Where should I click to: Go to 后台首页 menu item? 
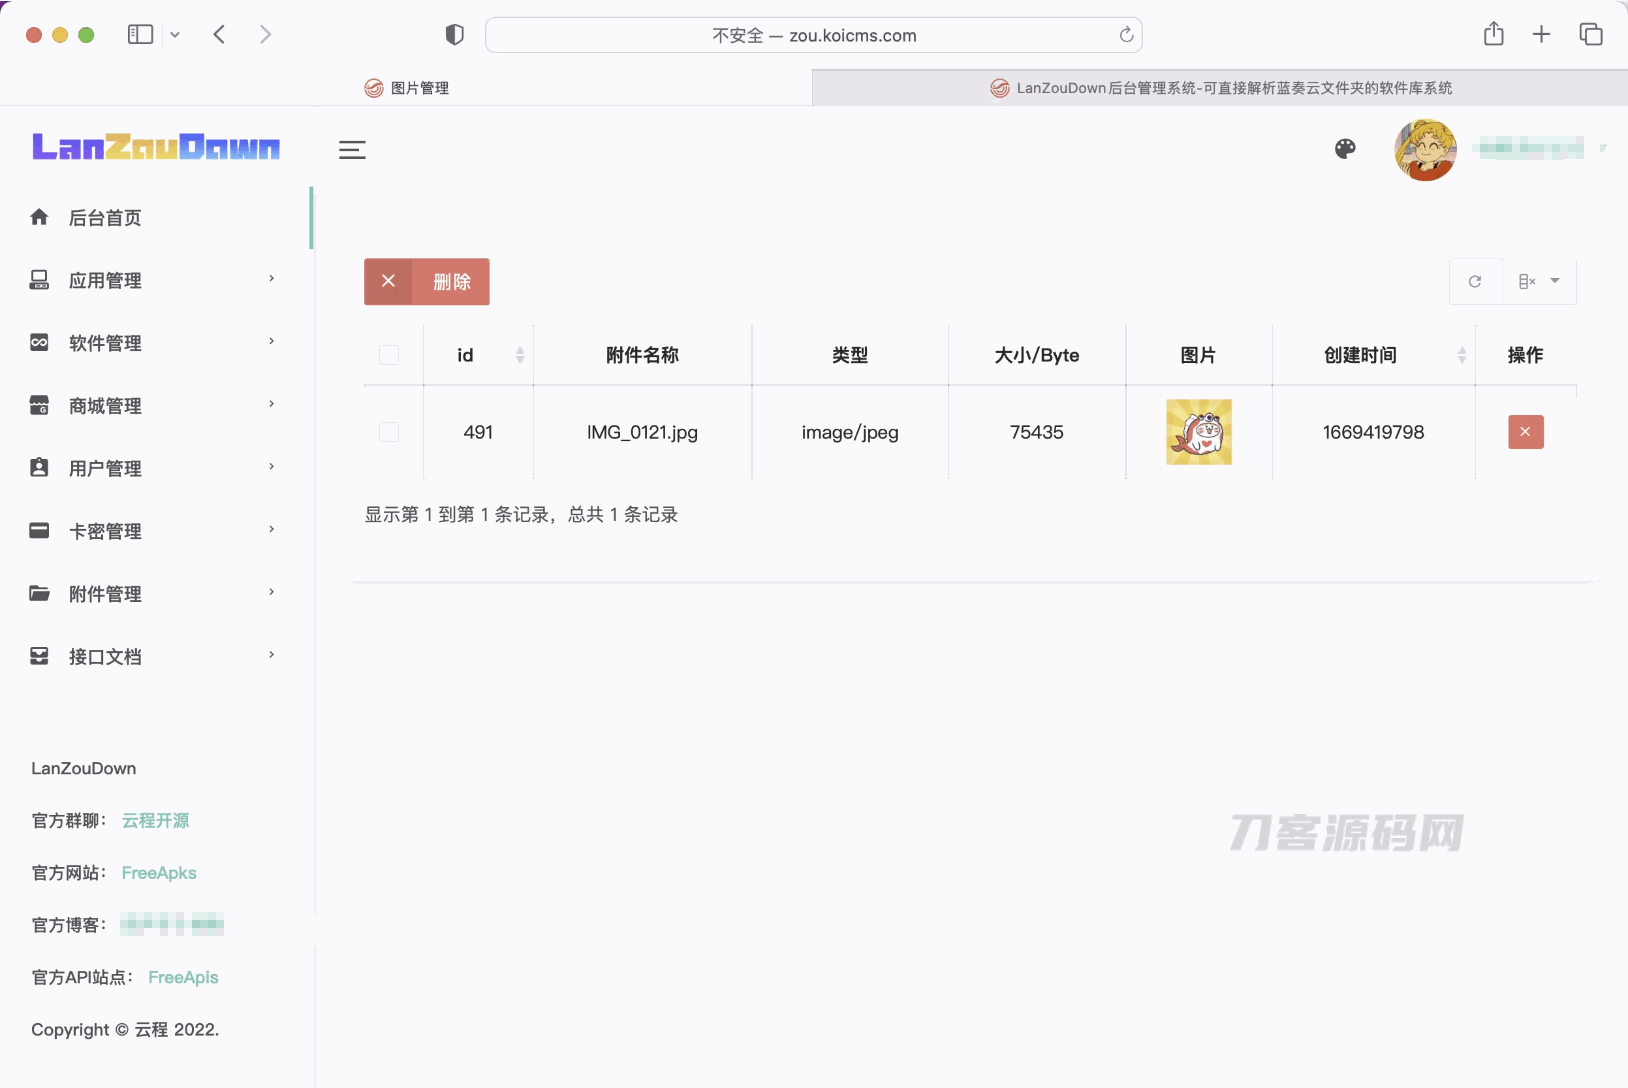pos(104,218)
